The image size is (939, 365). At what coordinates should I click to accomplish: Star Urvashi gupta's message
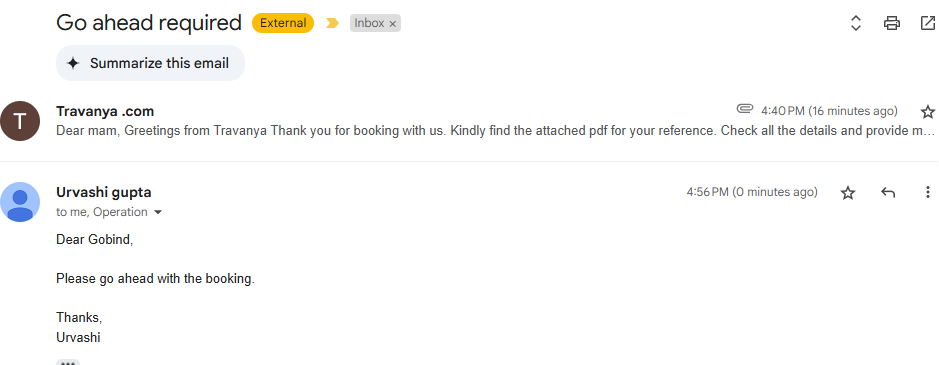point(847,192)
